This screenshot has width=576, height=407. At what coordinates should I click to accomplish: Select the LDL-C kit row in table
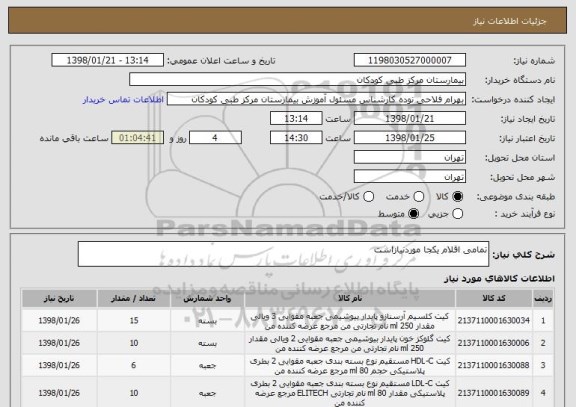[x=287, y=393]
